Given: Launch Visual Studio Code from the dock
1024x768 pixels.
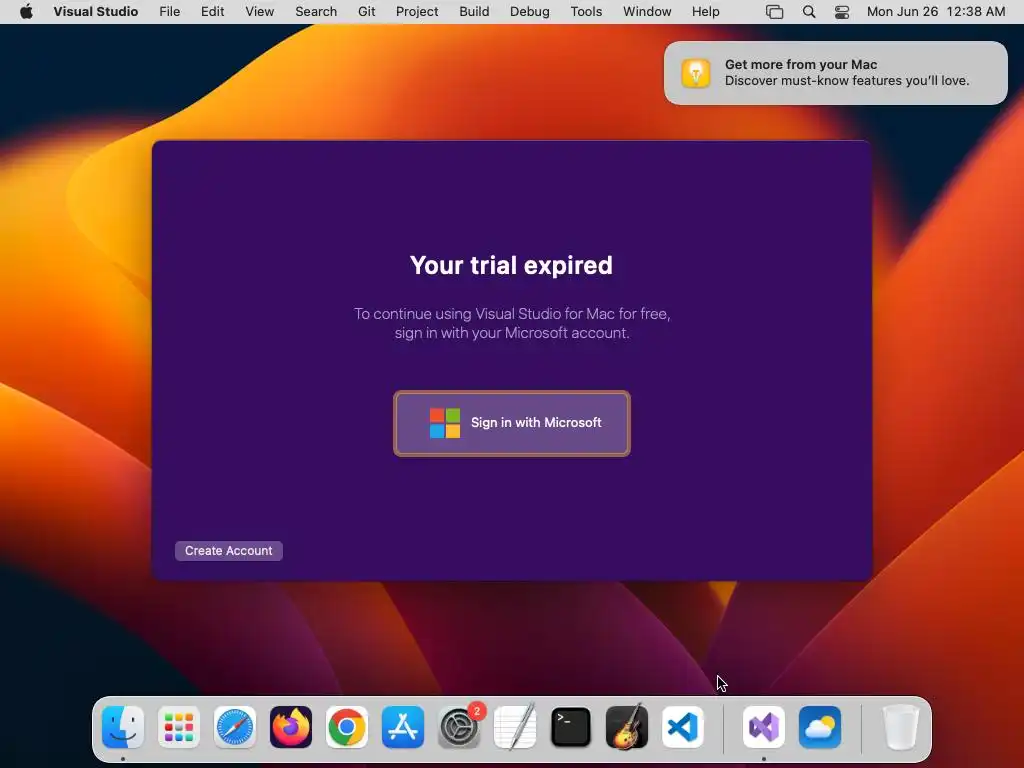Looking at the screenshot, I should pos(682,727).
